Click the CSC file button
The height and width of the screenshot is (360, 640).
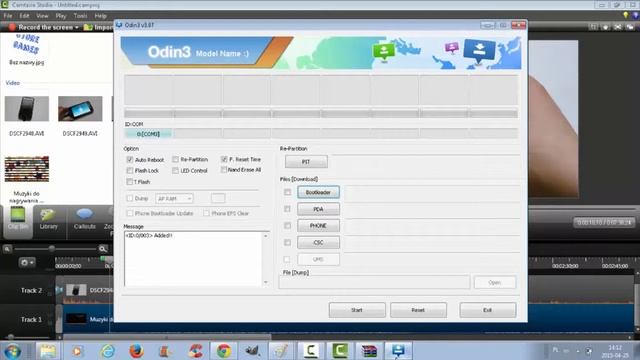point(318,242)
